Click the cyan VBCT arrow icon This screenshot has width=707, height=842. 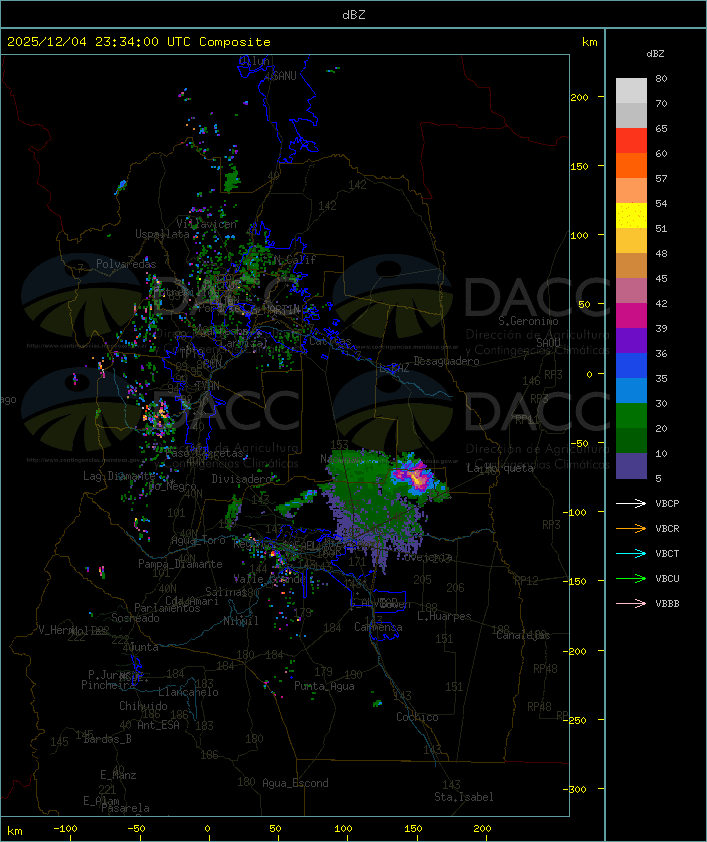(x=631, y=553)
